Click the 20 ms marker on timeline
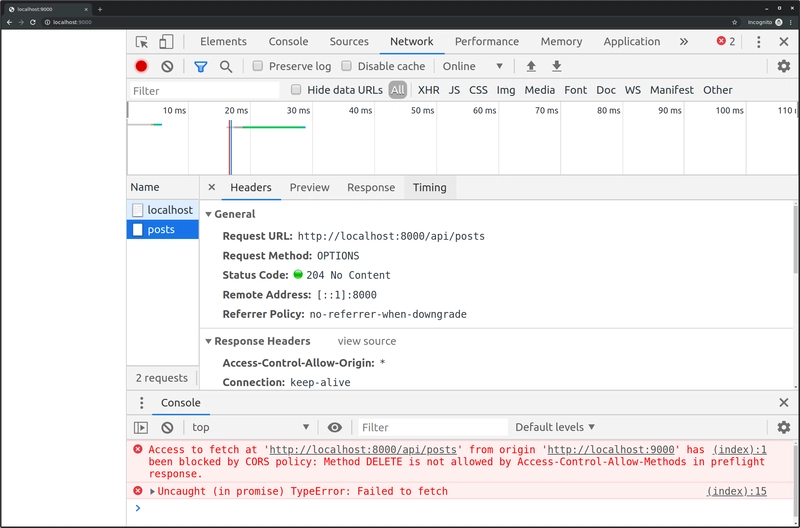Image resolution: width=800 pixels, height=528 pixels. [236, 110]
